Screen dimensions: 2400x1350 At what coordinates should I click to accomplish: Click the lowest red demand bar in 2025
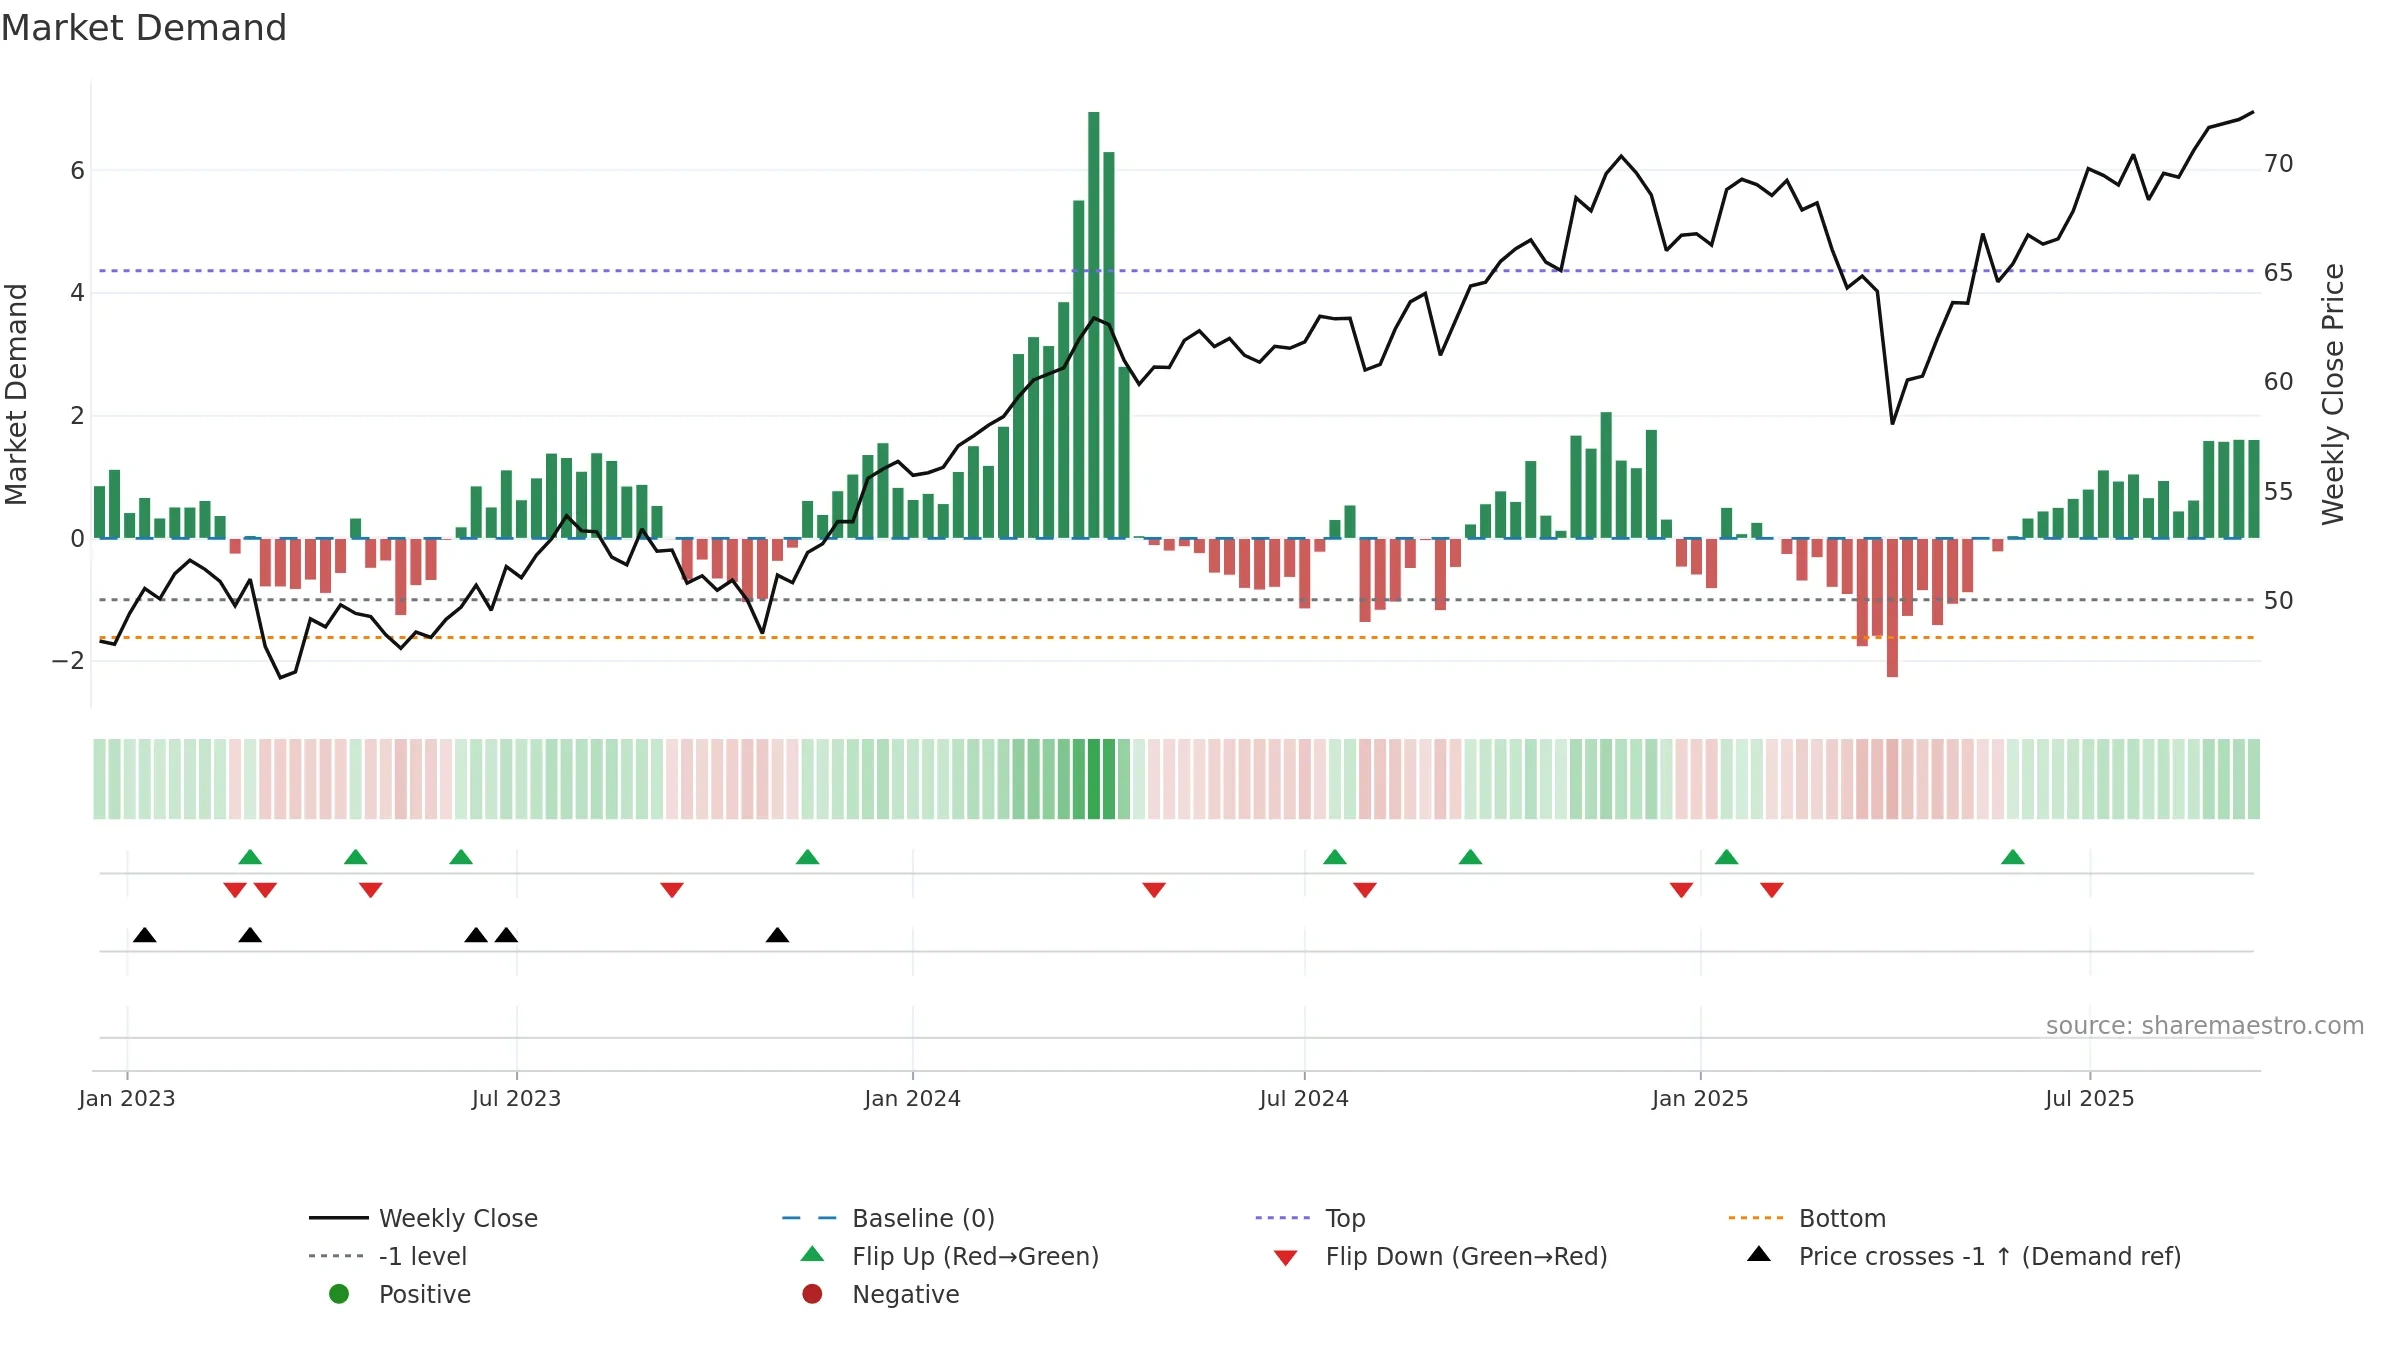tap(1892, 608)
